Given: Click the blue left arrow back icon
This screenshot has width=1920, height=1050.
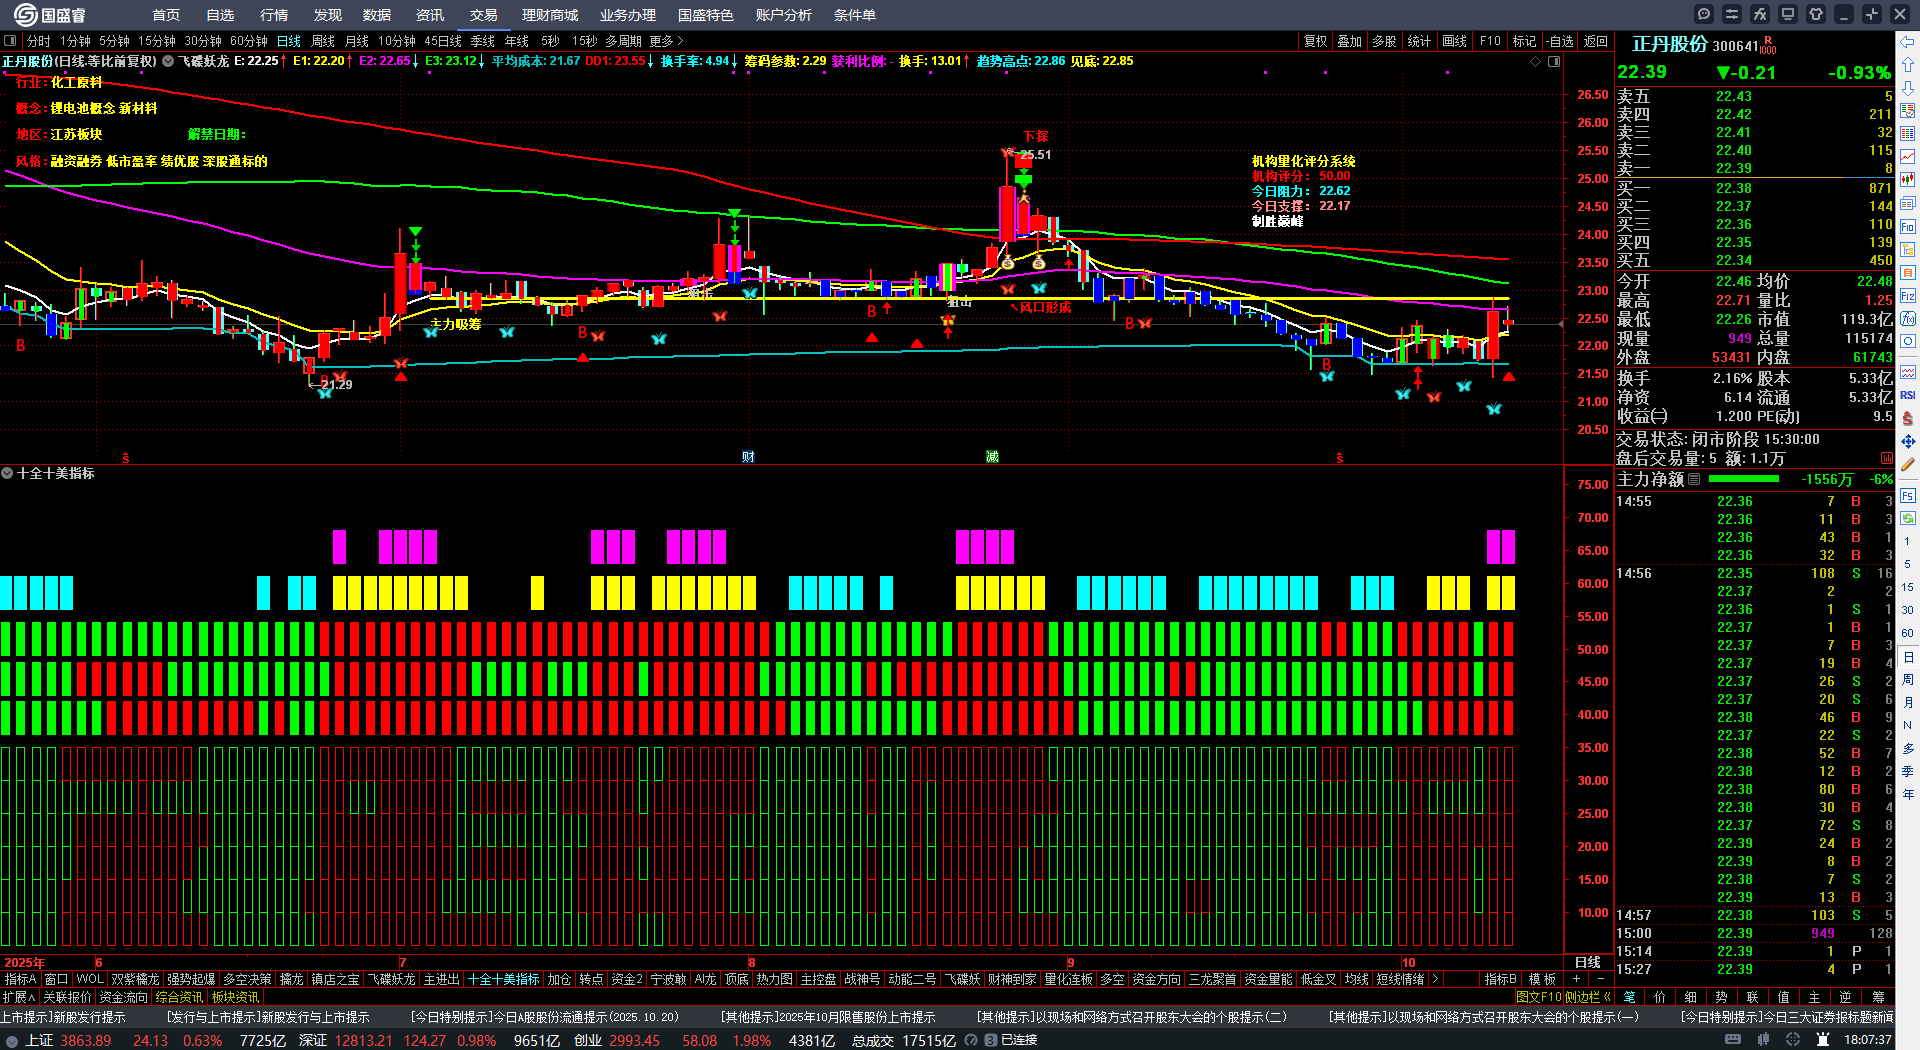Looking at the screenshot, I should [1908, 42].
